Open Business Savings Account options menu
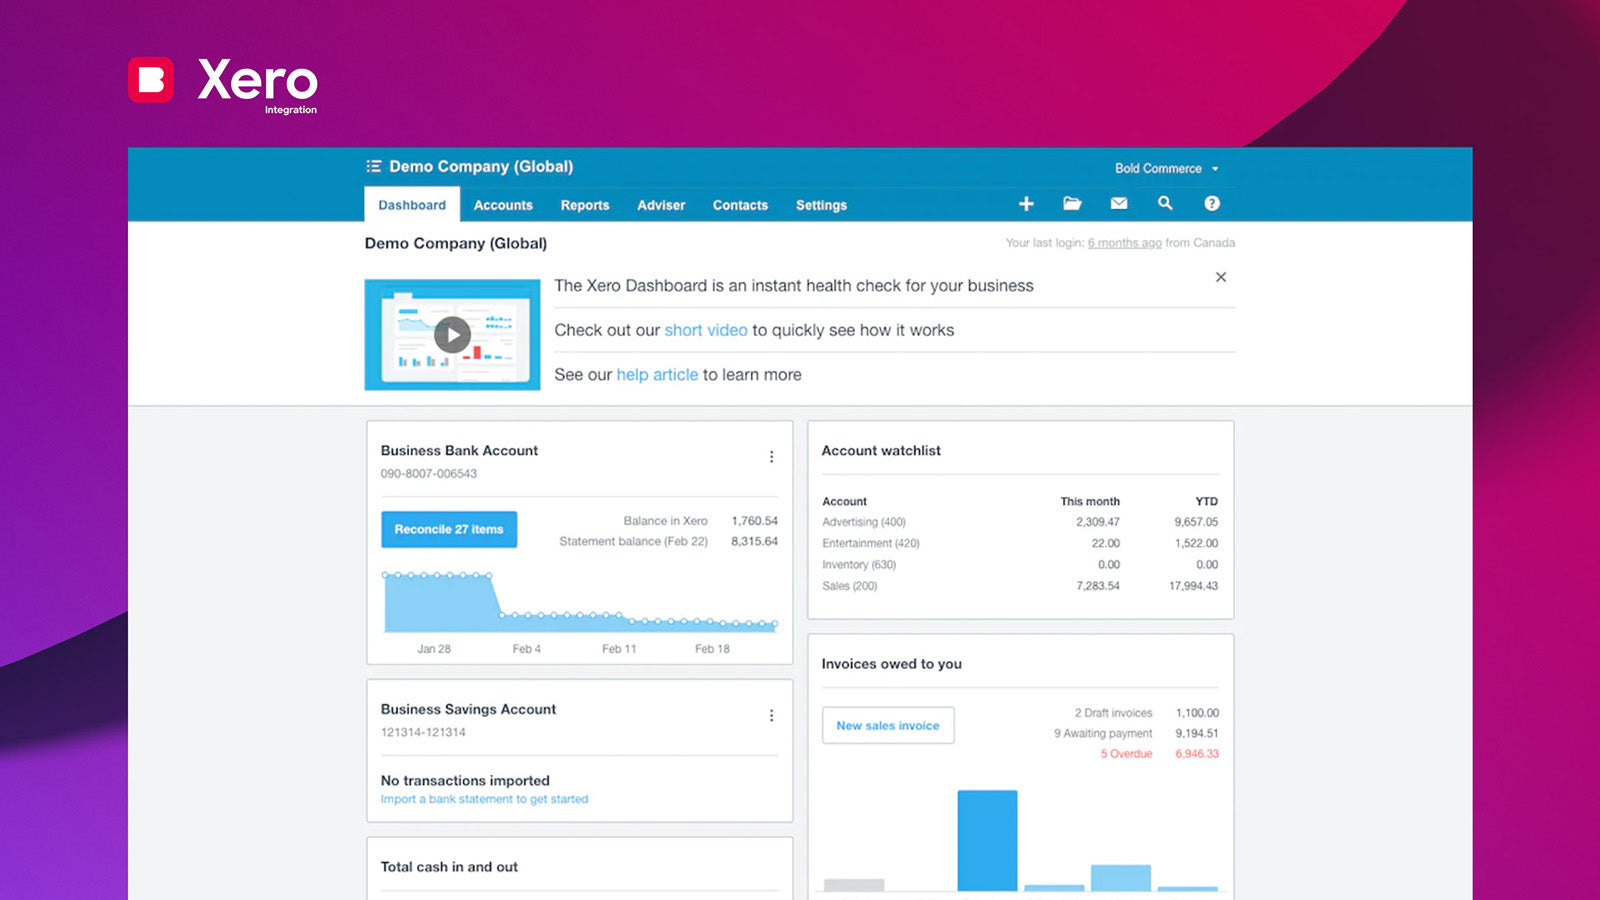This screenshot has width=1600, height=900. 771,715
